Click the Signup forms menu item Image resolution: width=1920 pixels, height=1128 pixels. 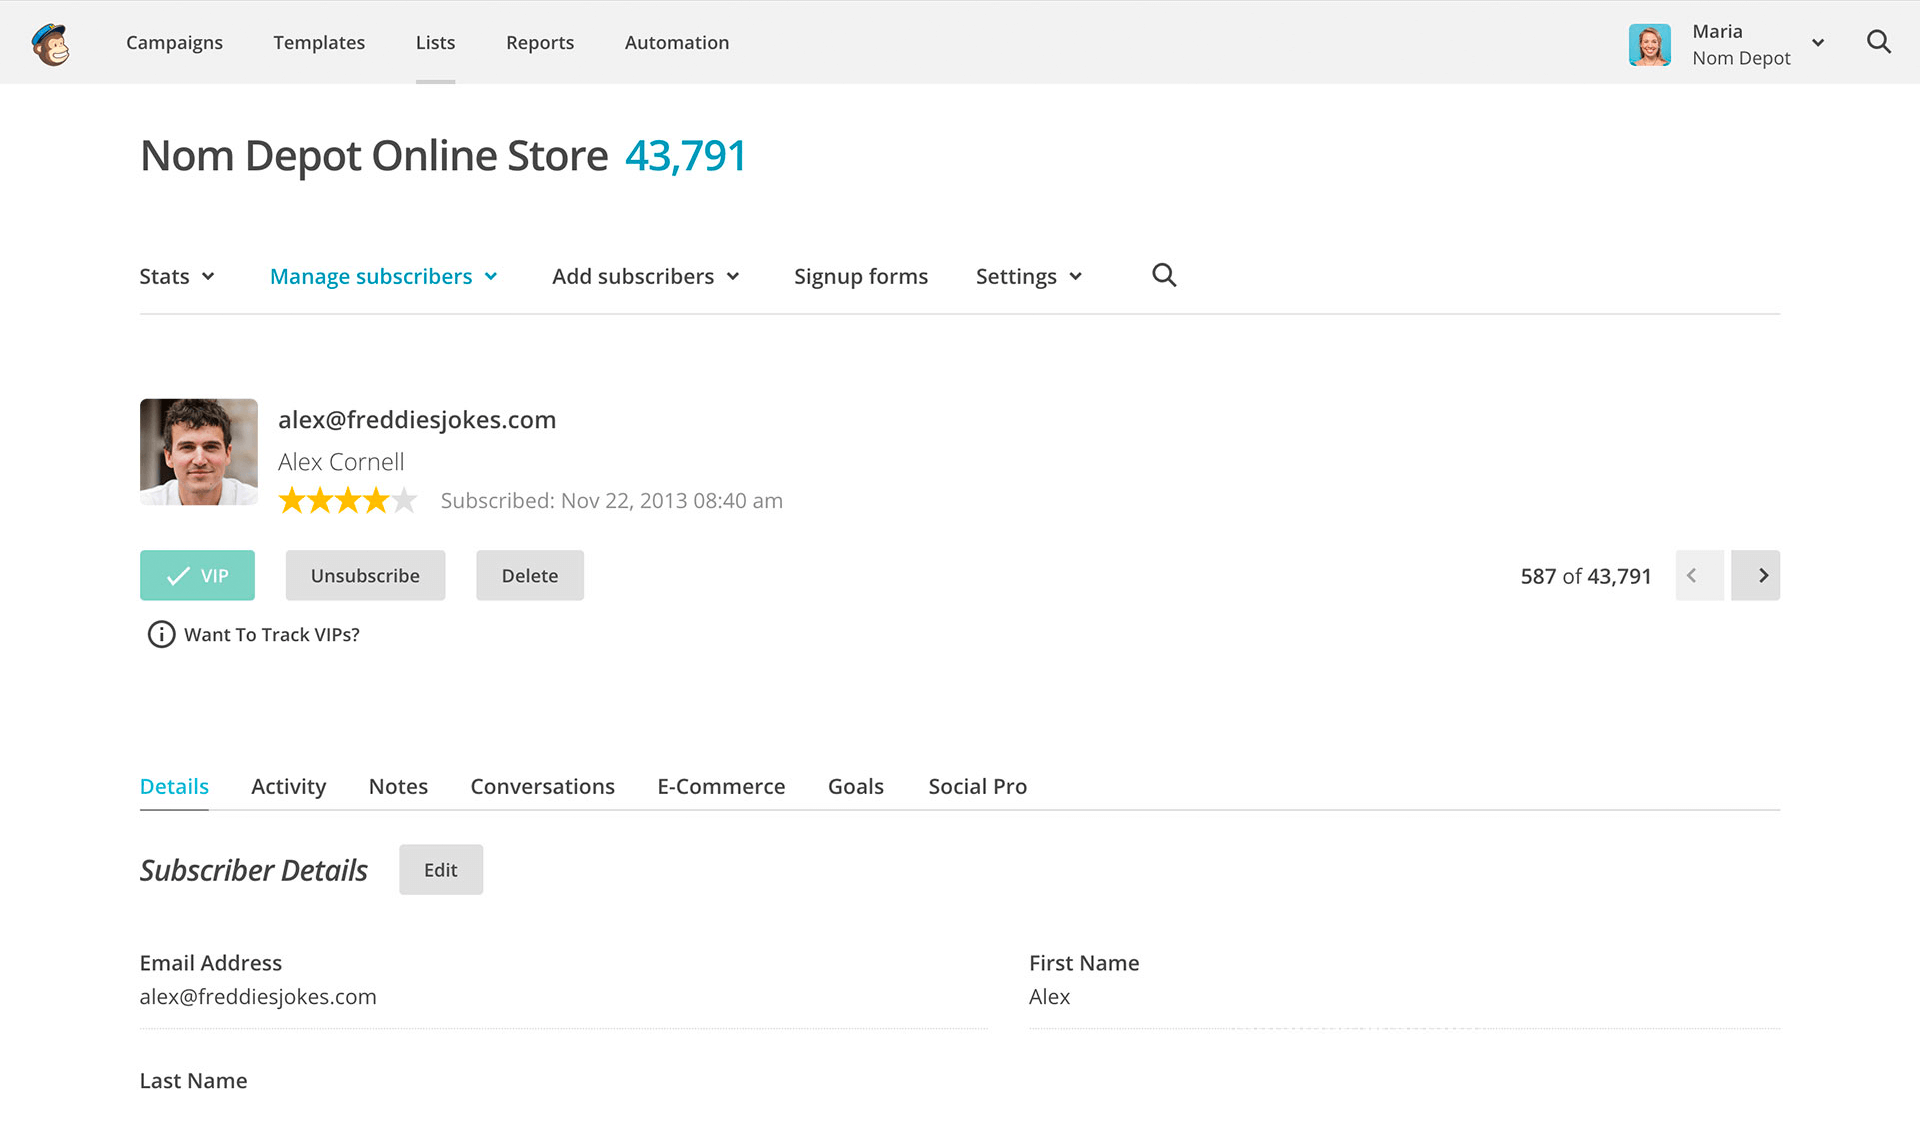[861, 275]
